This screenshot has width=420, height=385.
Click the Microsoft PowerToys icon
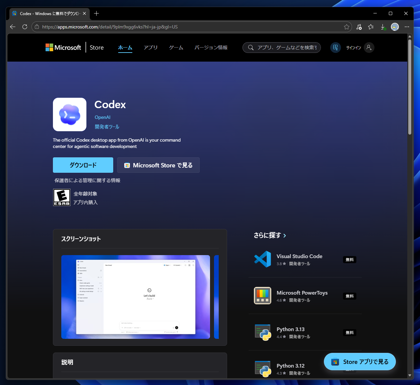[263, 296]
